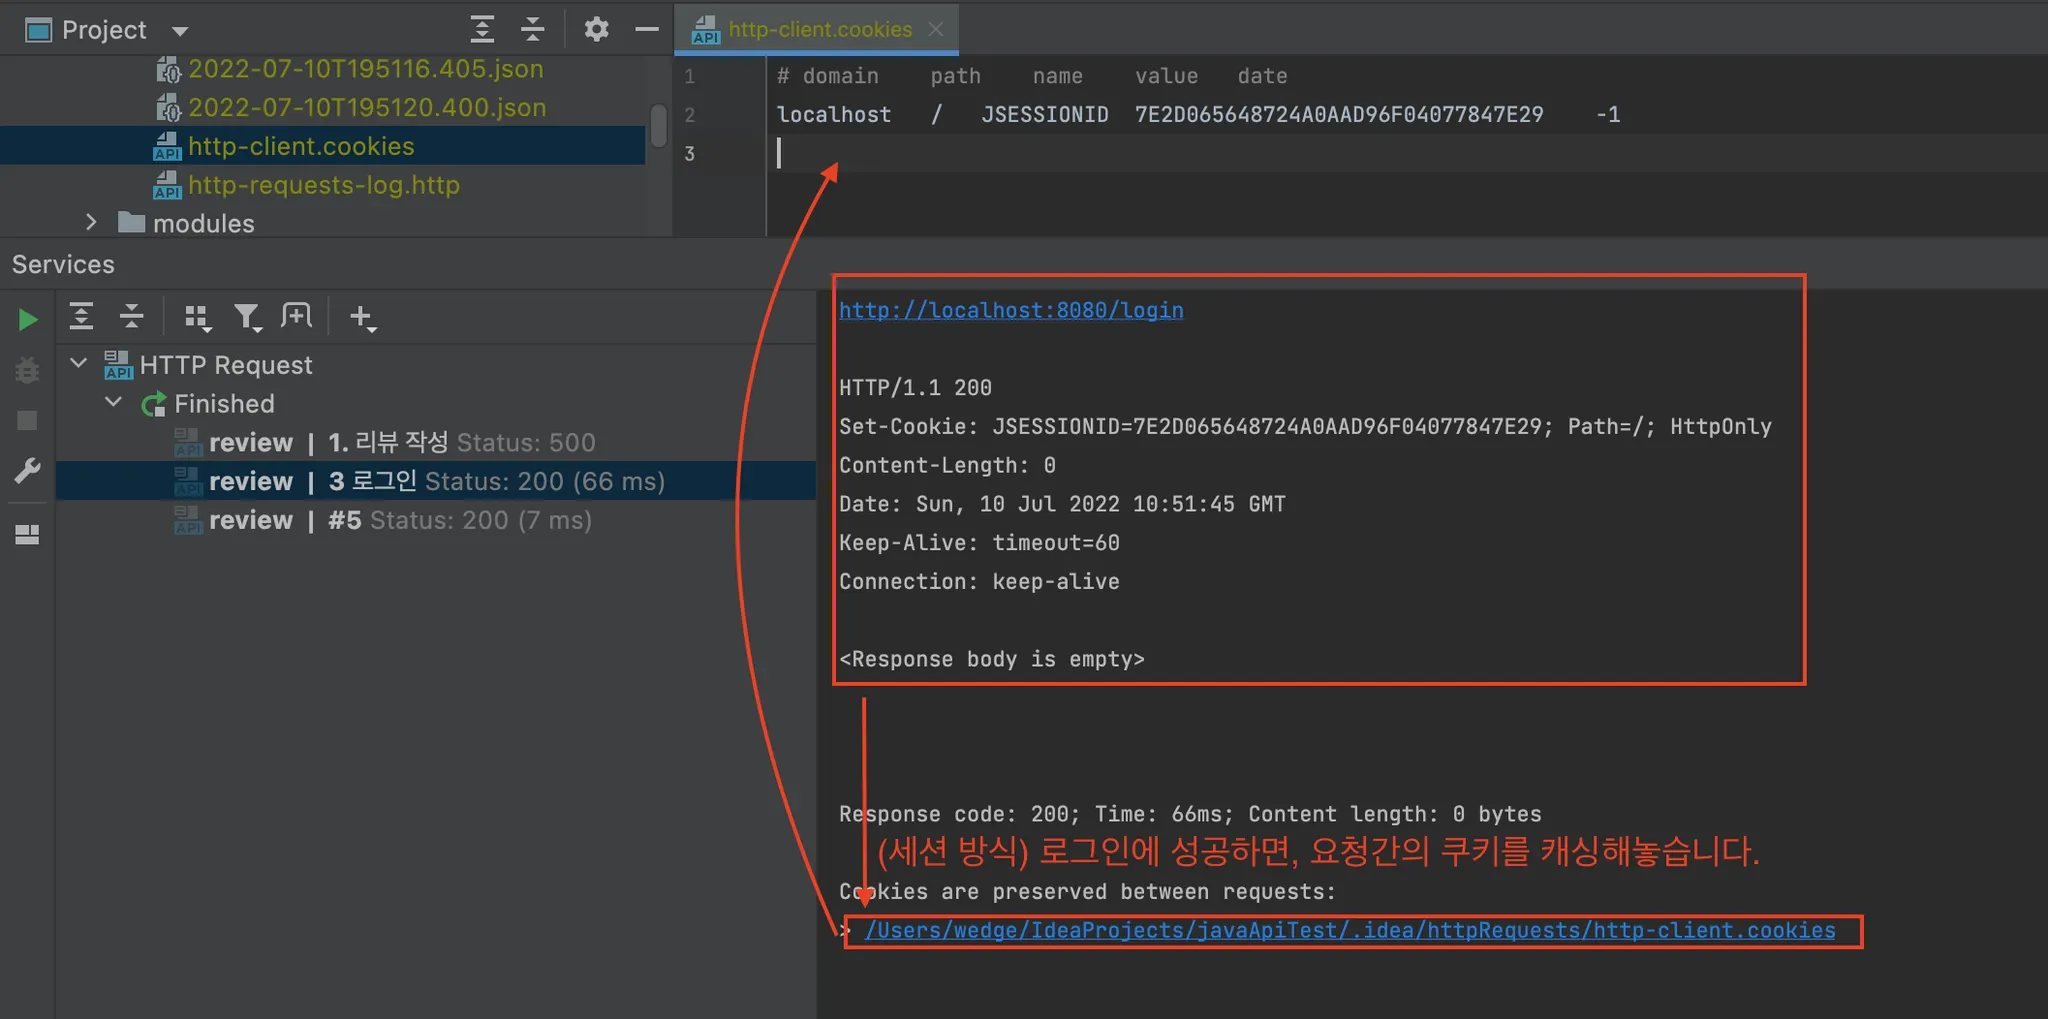Click the layout icon in Services sidebar
Screen dimensions: 2048x1019
[27, 535]
